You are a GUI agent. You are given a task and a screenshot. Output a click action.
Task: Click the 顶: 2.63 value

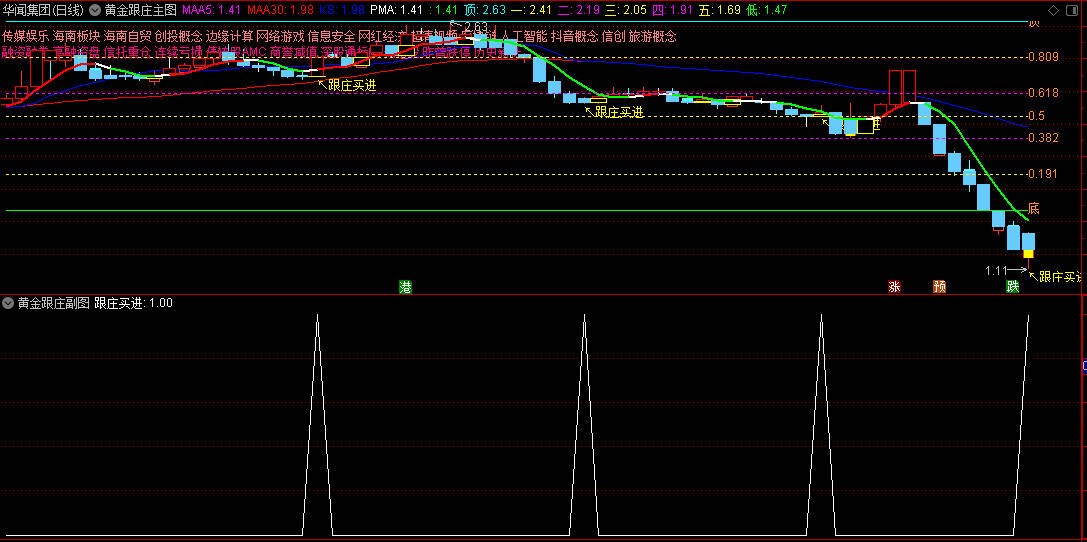point(486,10)
